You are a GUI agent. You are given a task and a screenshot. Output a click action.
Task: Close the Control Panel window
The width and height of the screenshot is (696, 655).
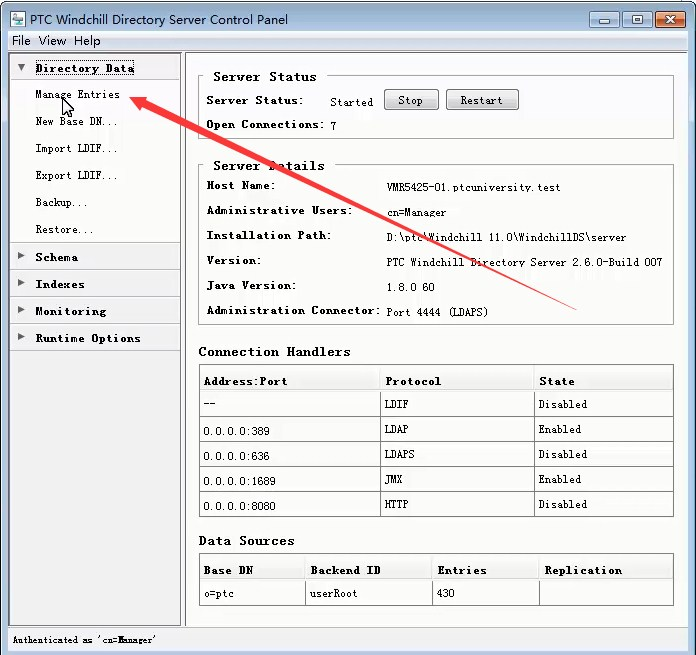670,20
